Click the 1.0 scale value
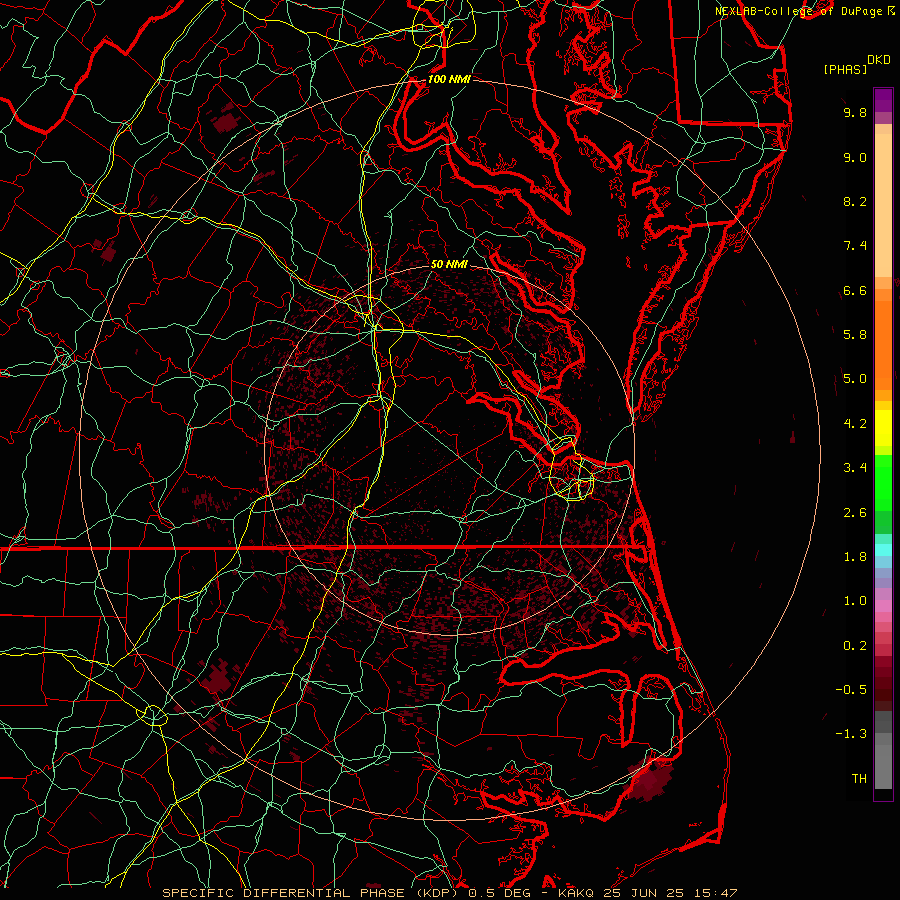Screen dimensions: 900x900 pos(855,601)
